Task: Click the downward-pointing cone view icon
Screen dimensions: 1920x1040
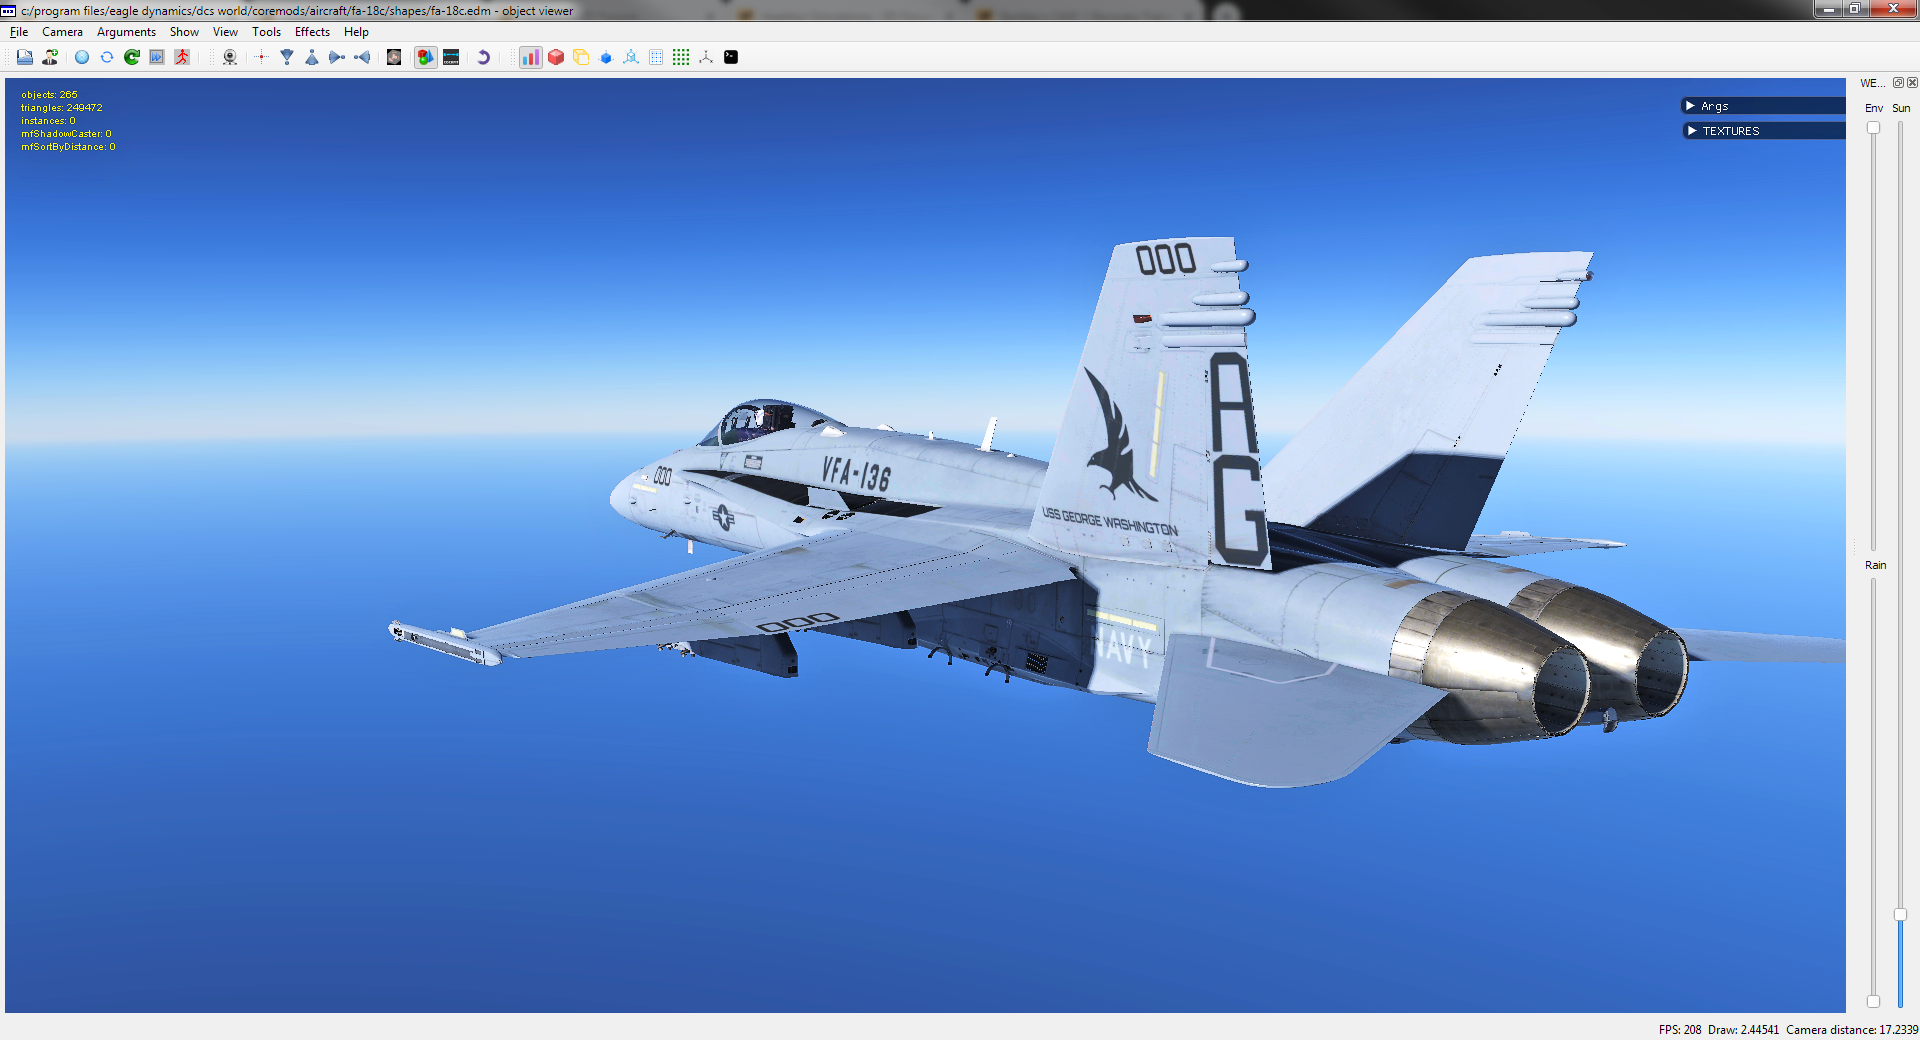Action: point(287,57)
